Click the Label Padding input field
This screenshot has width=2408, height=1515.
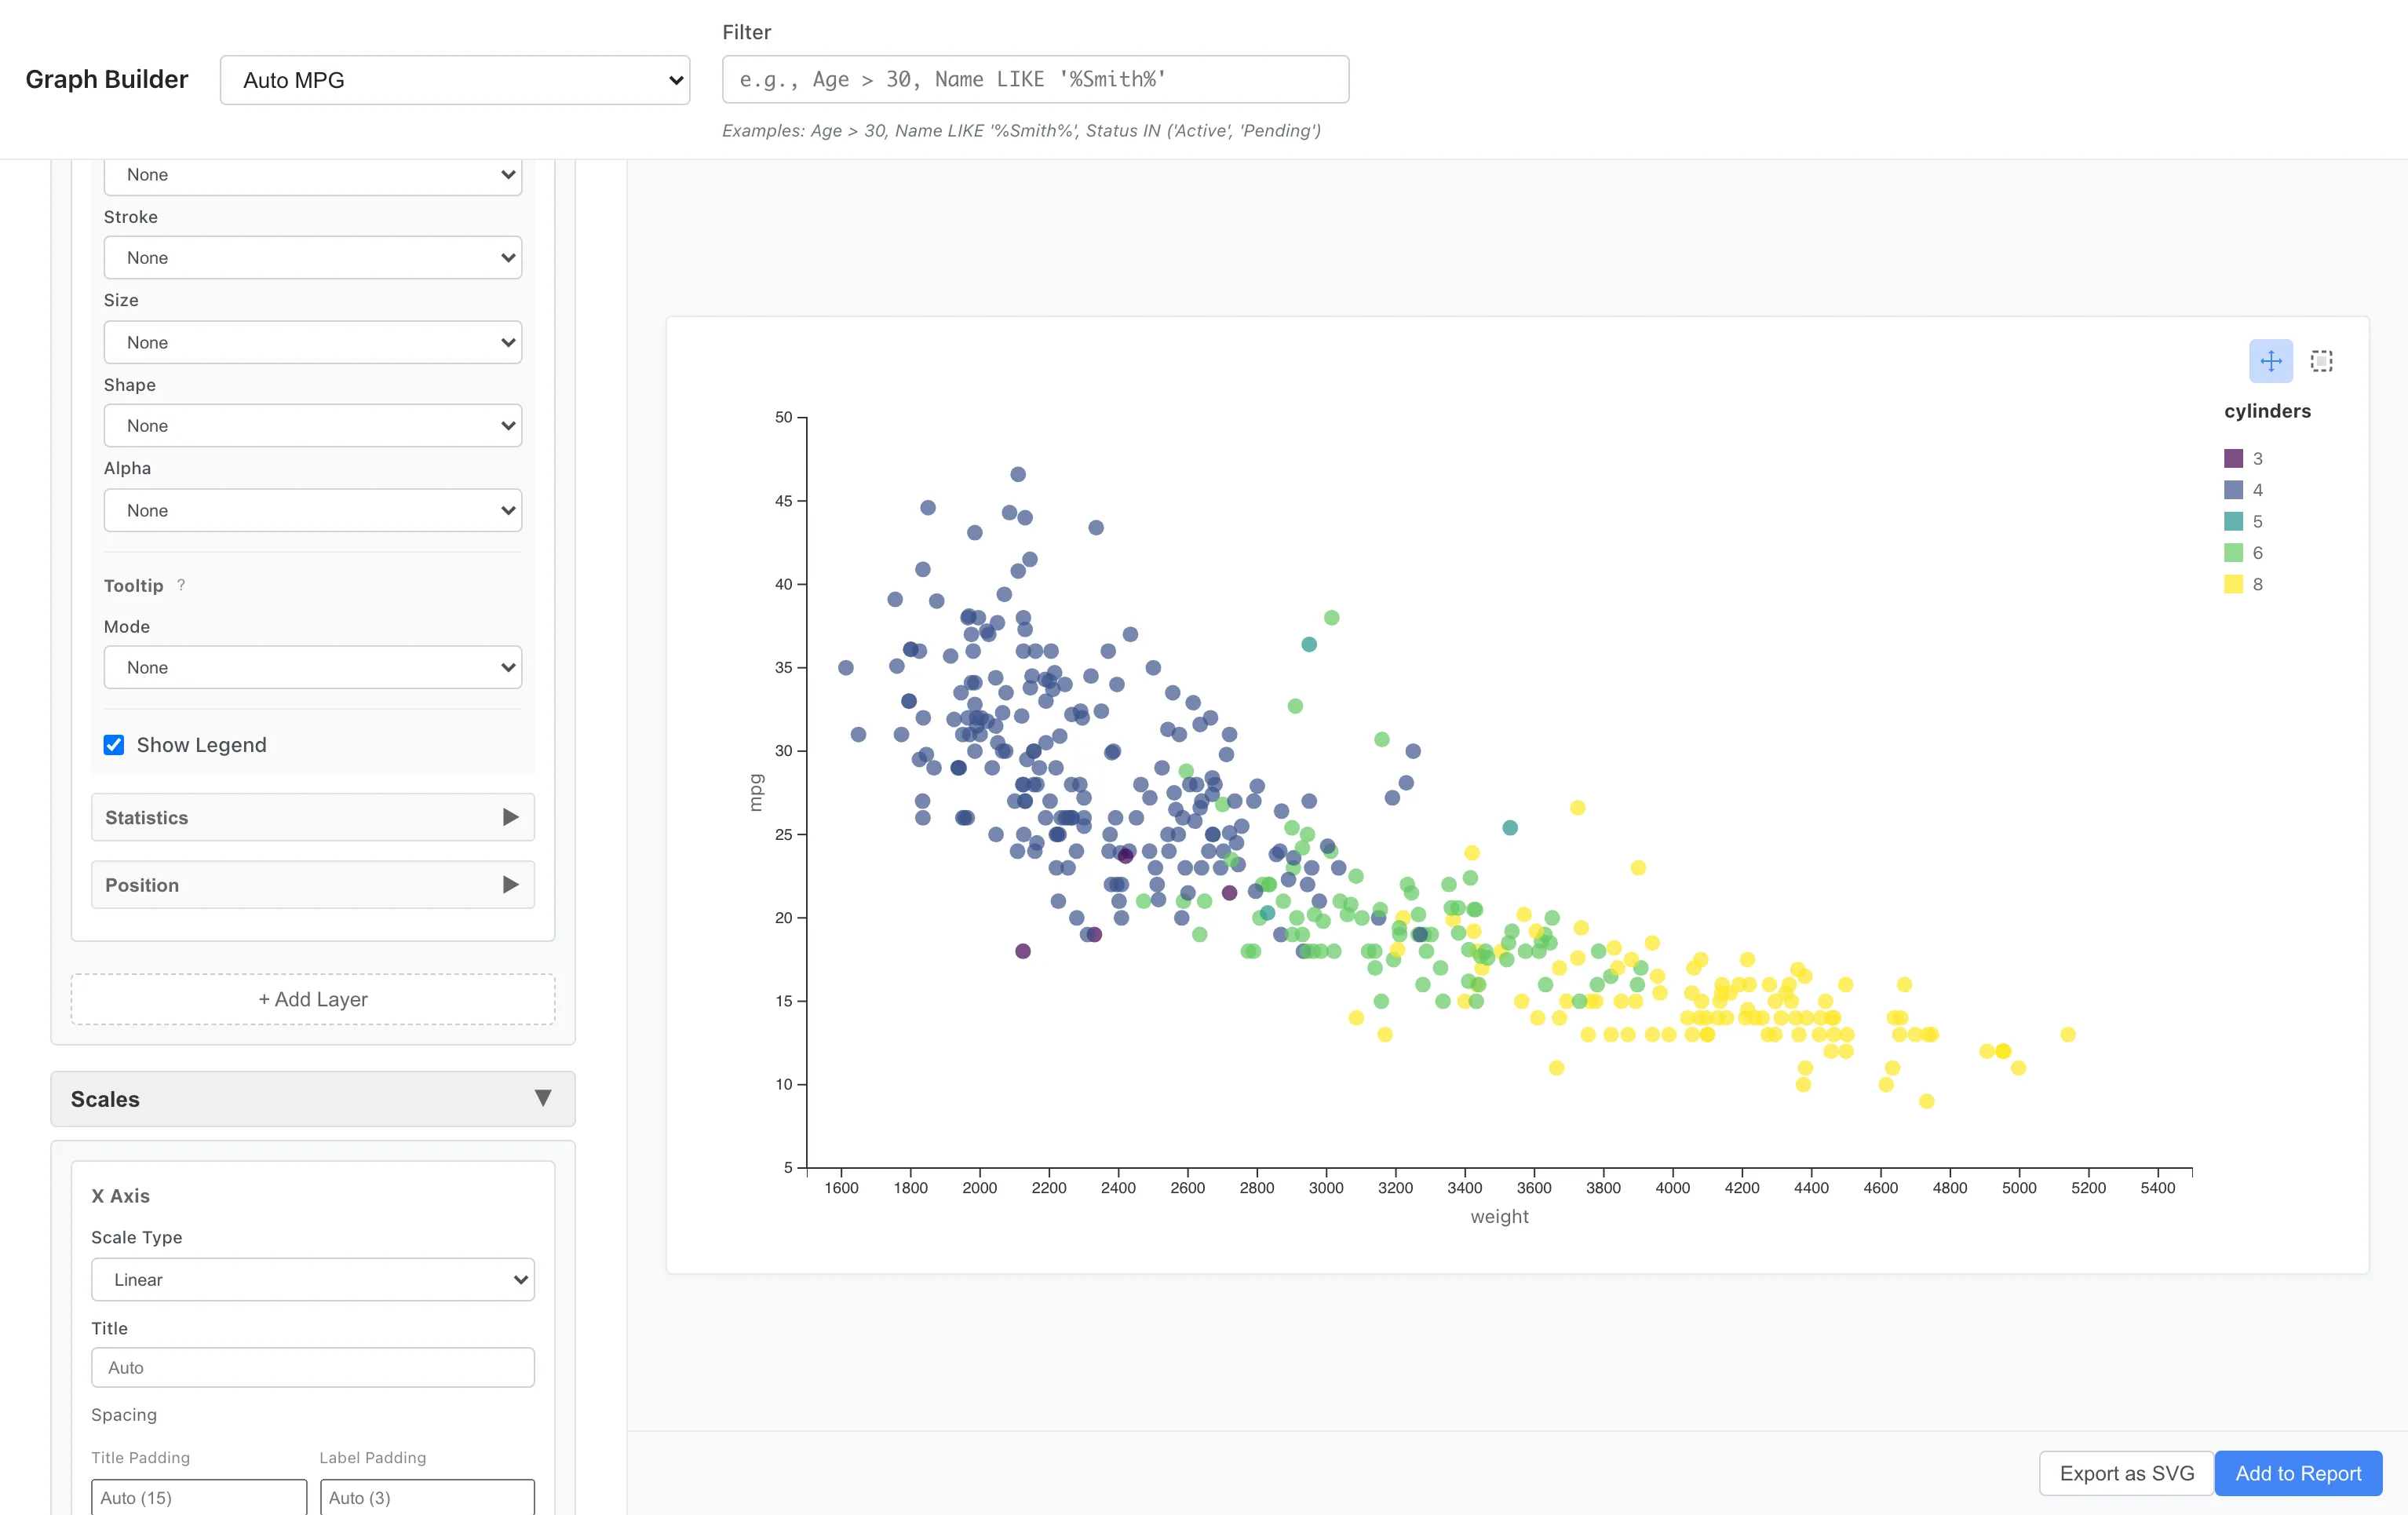coord(427,1497)
